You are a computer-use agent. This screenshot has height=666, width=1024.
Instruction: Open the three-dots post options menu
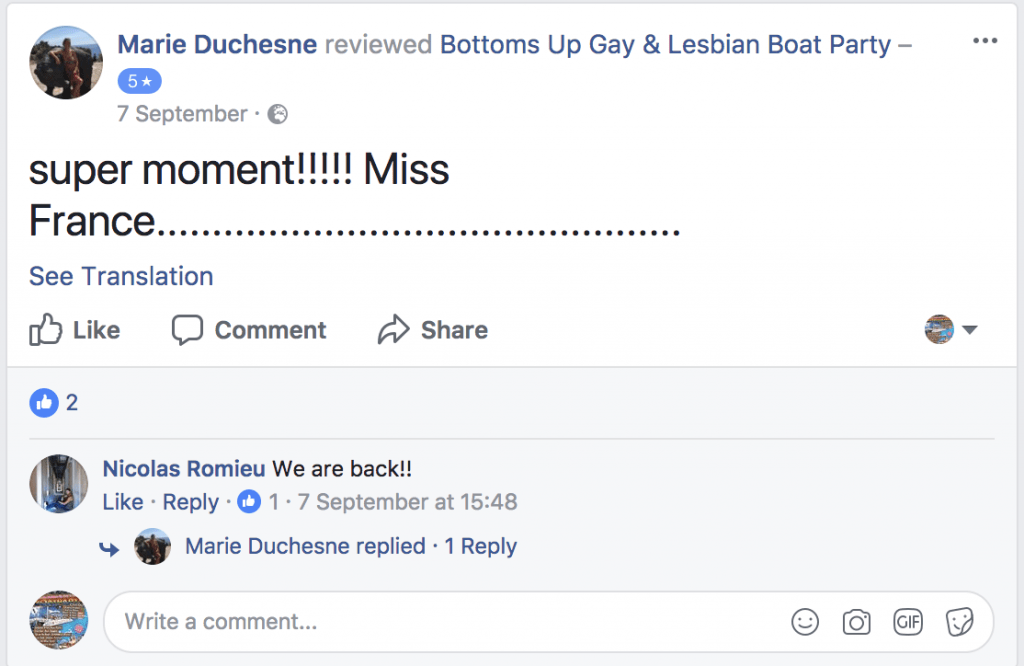click(x=985, y=41)
